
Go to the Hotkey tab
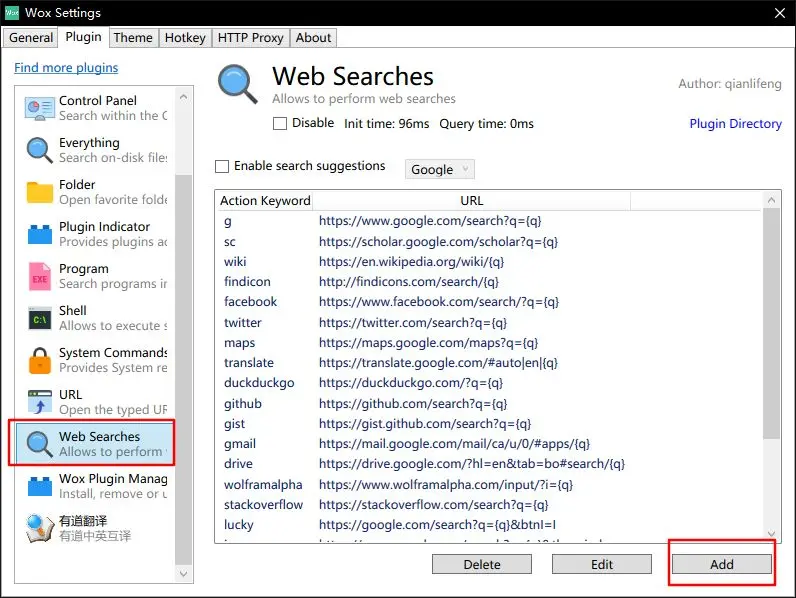tap(185, 38)
